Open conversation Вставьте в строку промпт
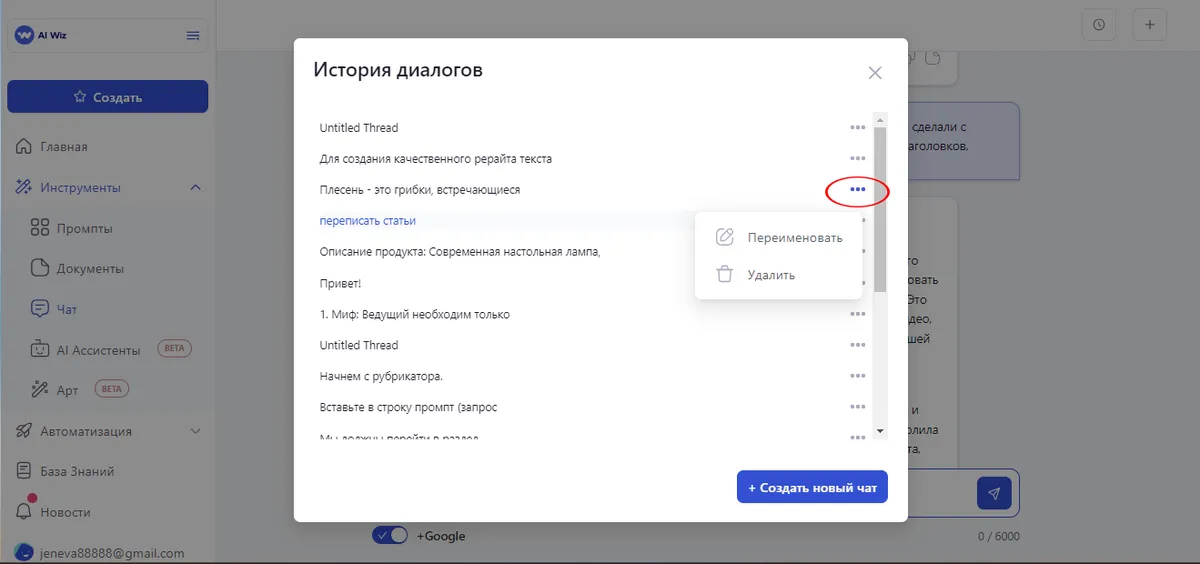Screen dimensions: 1200x564 [408, 407]
